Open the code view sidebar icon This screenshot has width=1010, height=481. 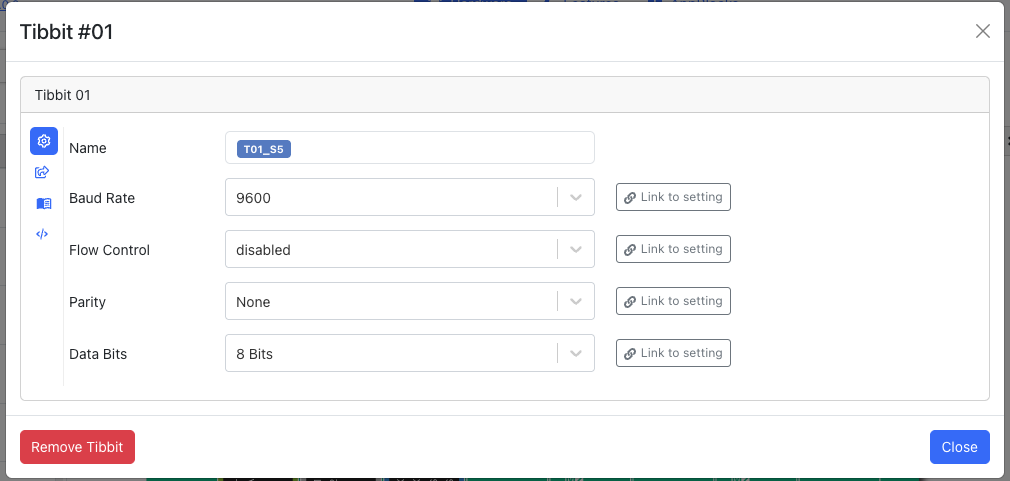tap(42, 234)
